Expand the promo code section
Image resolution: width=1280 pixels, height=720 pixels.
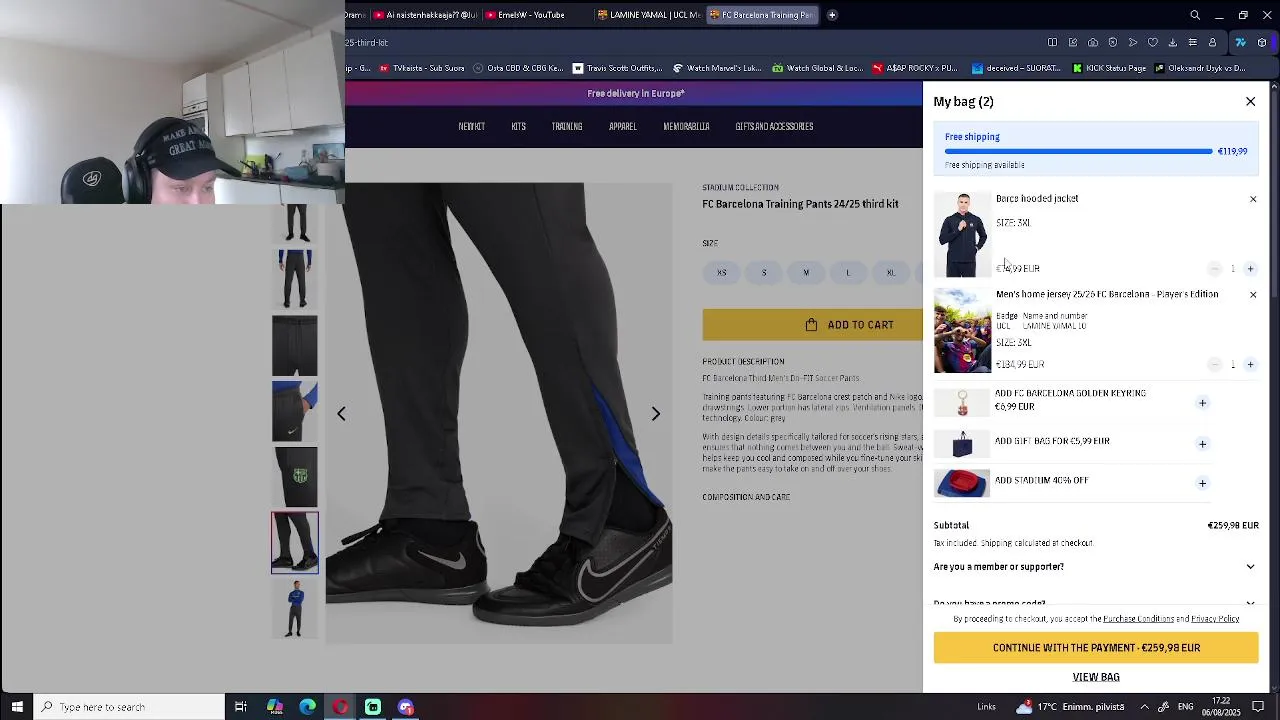(x=1095, y=603)
